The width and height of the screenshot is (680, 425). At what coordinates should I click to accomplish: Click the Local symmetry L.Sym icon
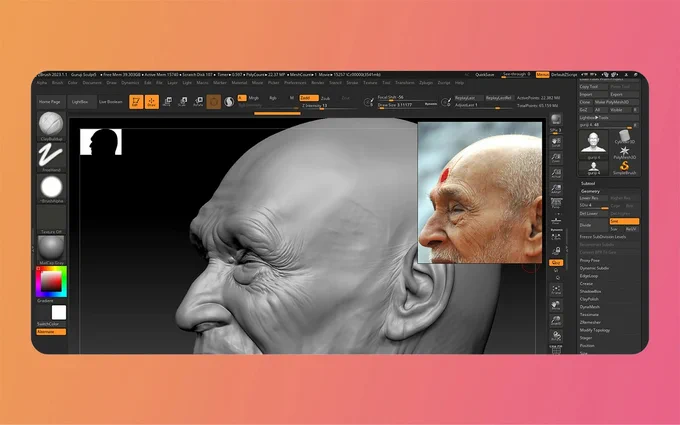tap(556, 236)
